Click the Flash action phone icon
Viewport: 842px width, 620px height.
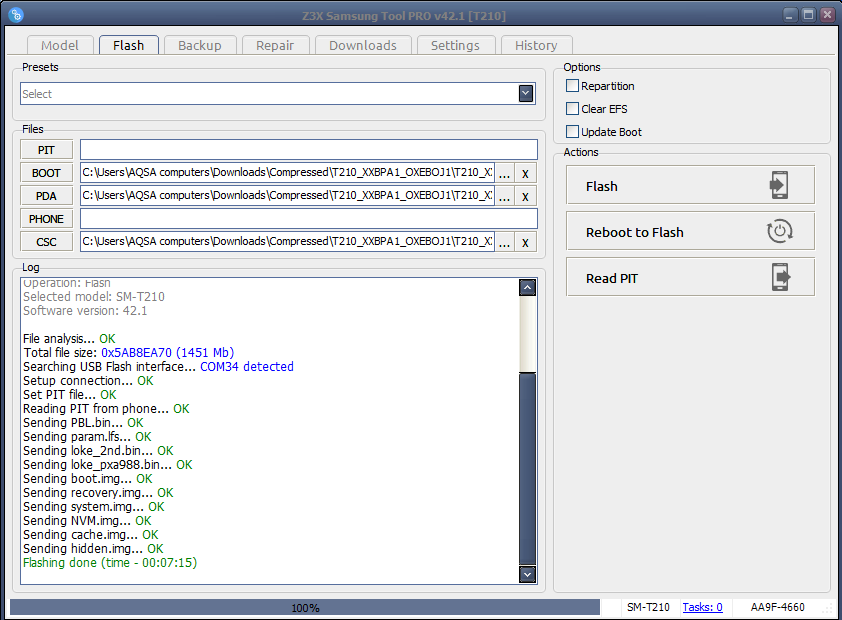(779, 185)
